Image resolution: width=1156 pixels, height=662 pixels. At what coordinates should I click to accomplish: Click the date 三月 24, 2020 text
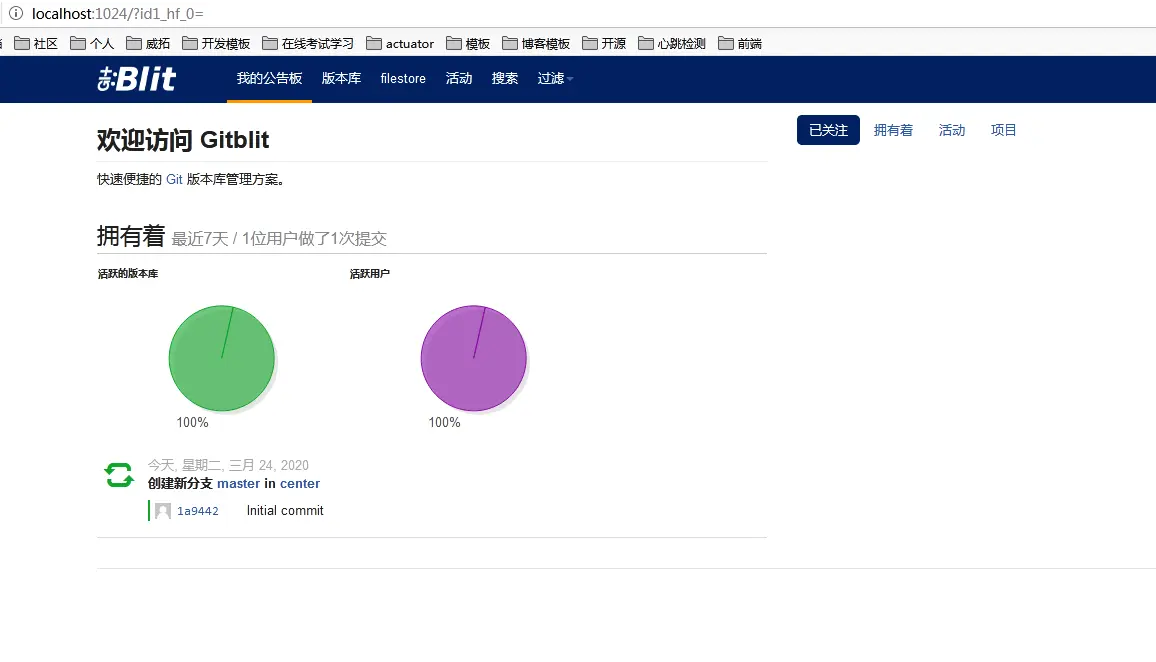[x=268, y=465]
